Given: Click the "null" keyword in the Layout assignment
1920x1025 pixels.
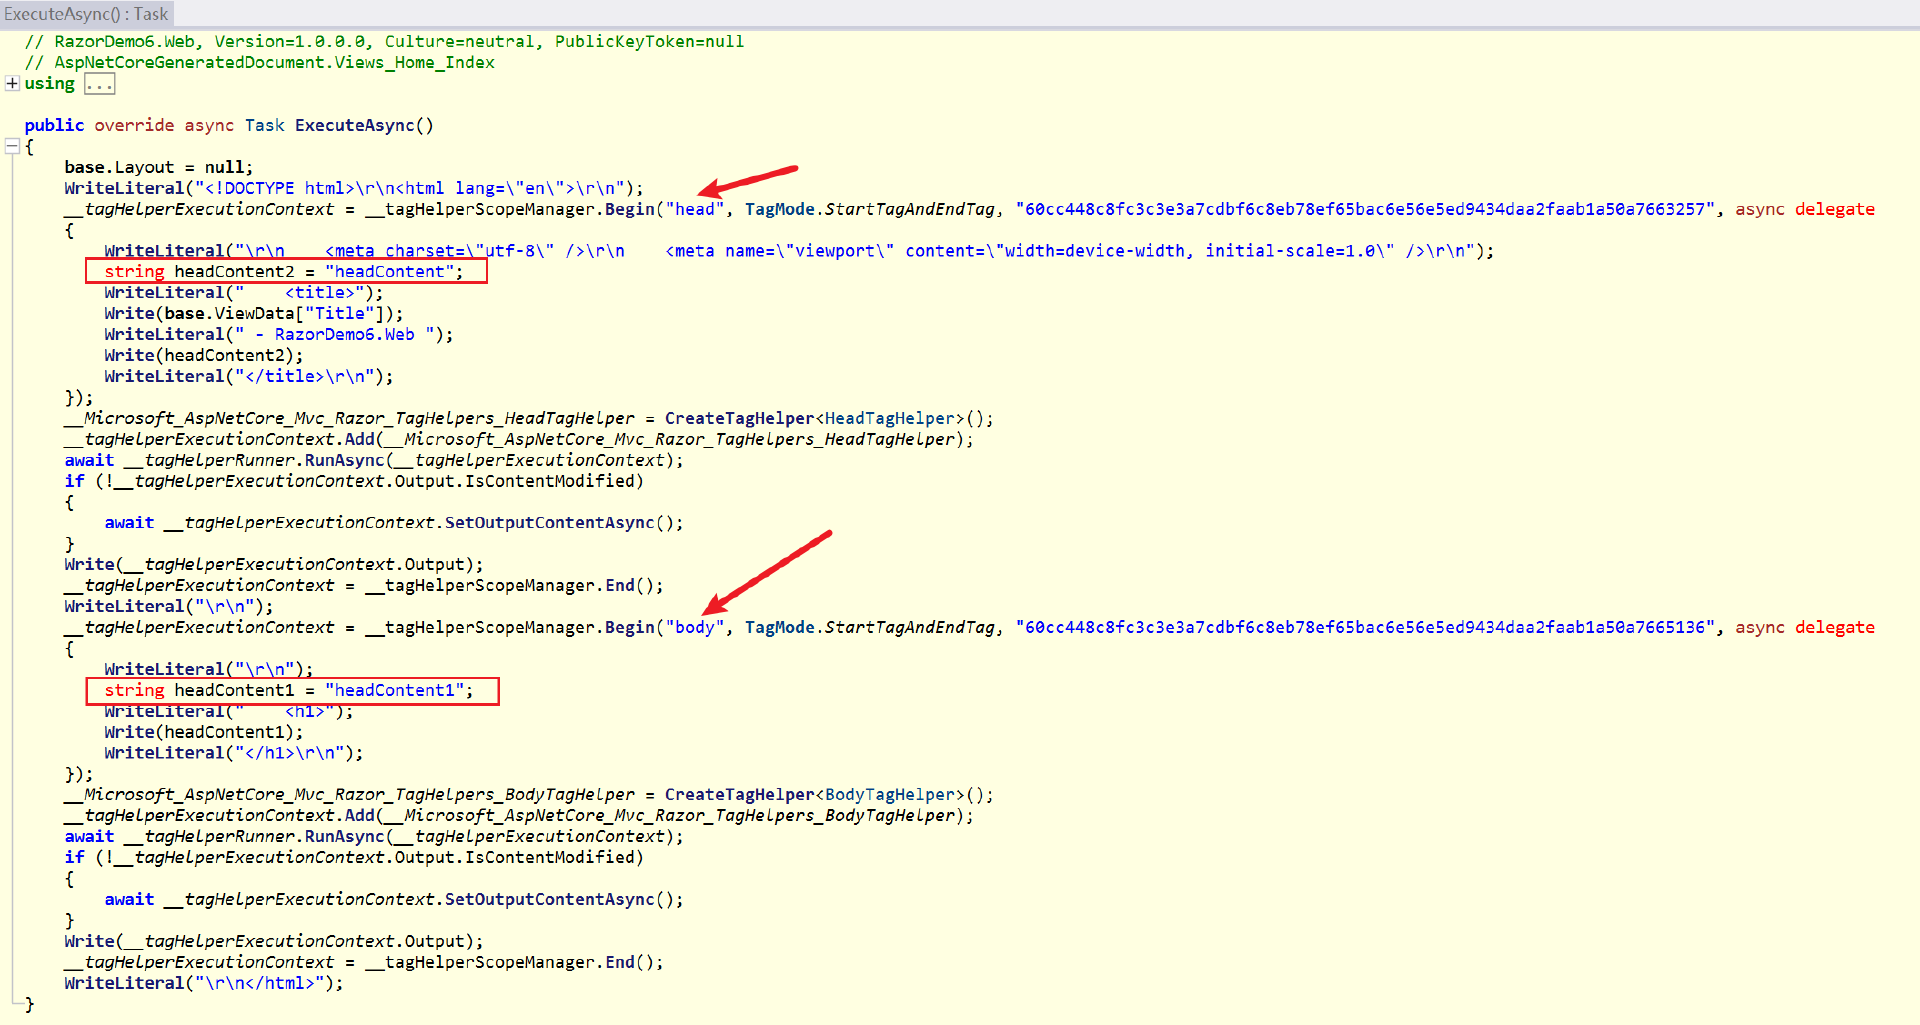Looking at the screenshot, I should point(224,167).
